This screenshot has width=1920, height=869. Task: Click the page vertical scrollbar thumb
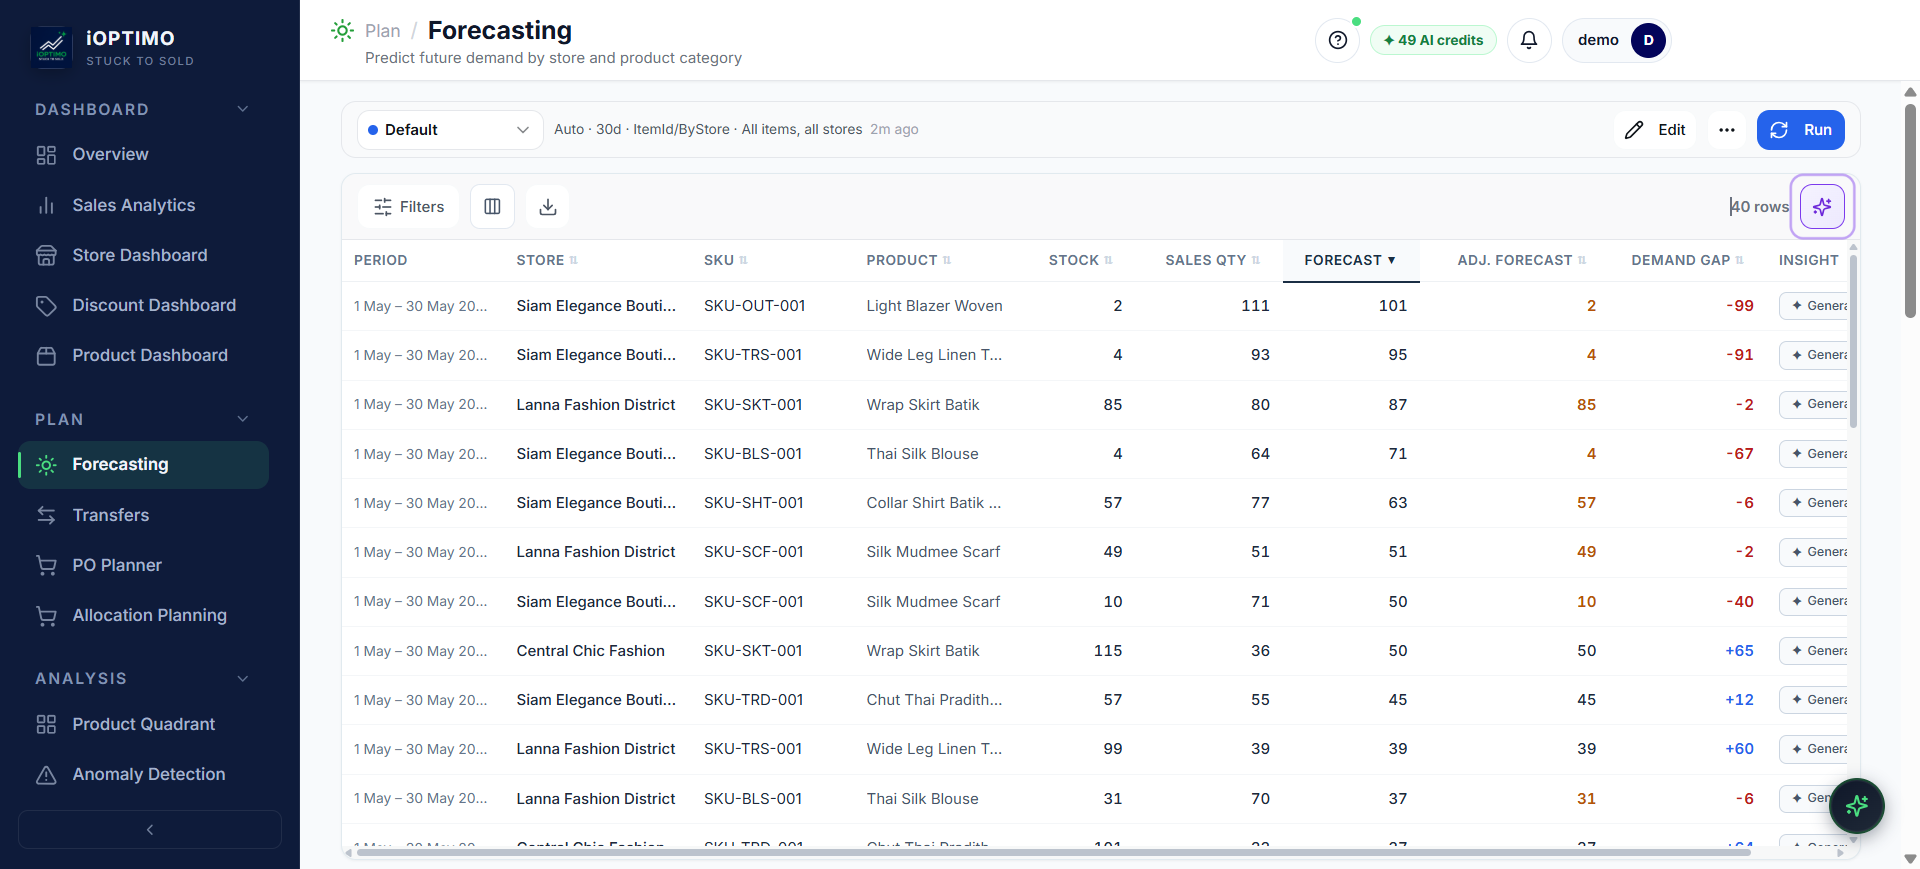coord(1910,210)
